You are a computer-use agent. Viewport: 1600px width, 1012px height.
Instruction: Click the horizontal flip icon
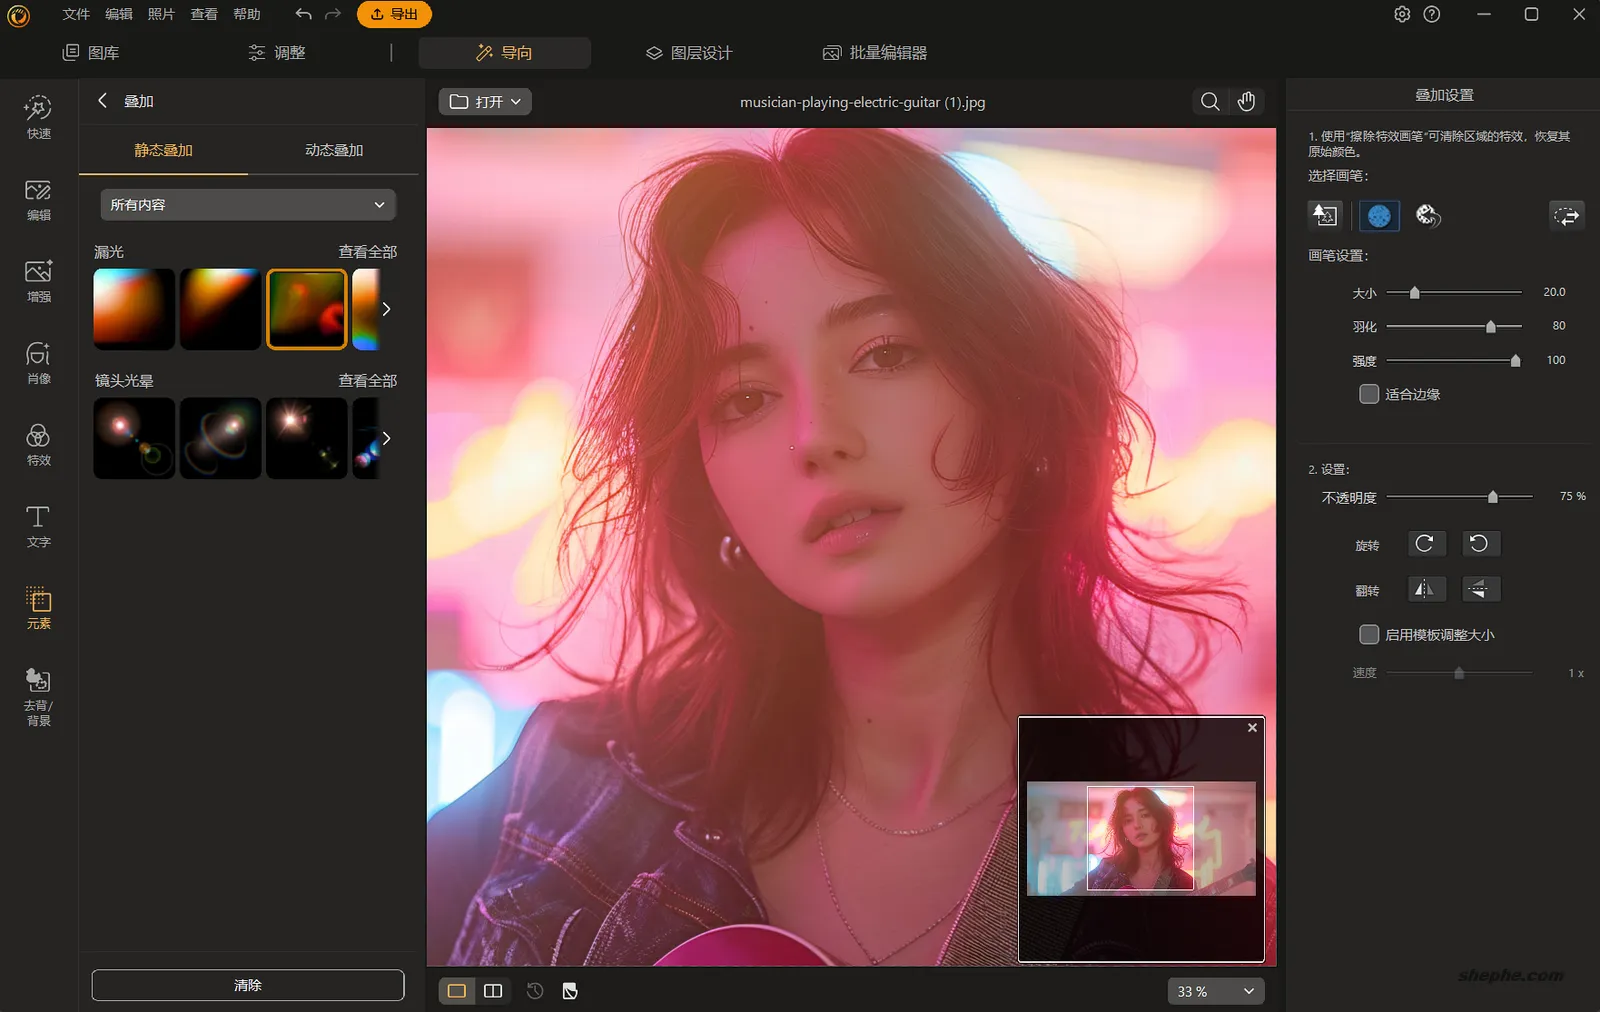1427,589
